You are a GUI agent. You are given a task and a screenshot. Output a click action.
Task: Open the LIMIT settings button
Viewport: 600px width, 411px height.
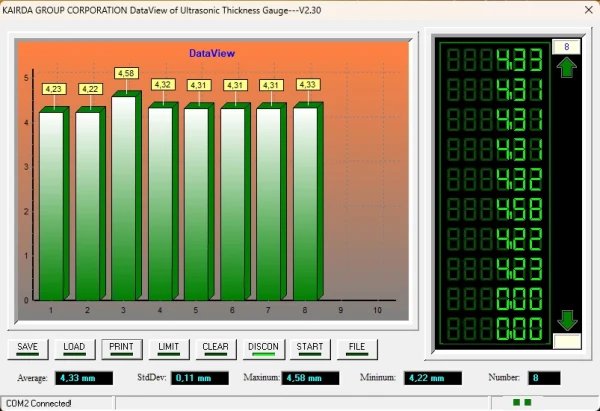169,349
